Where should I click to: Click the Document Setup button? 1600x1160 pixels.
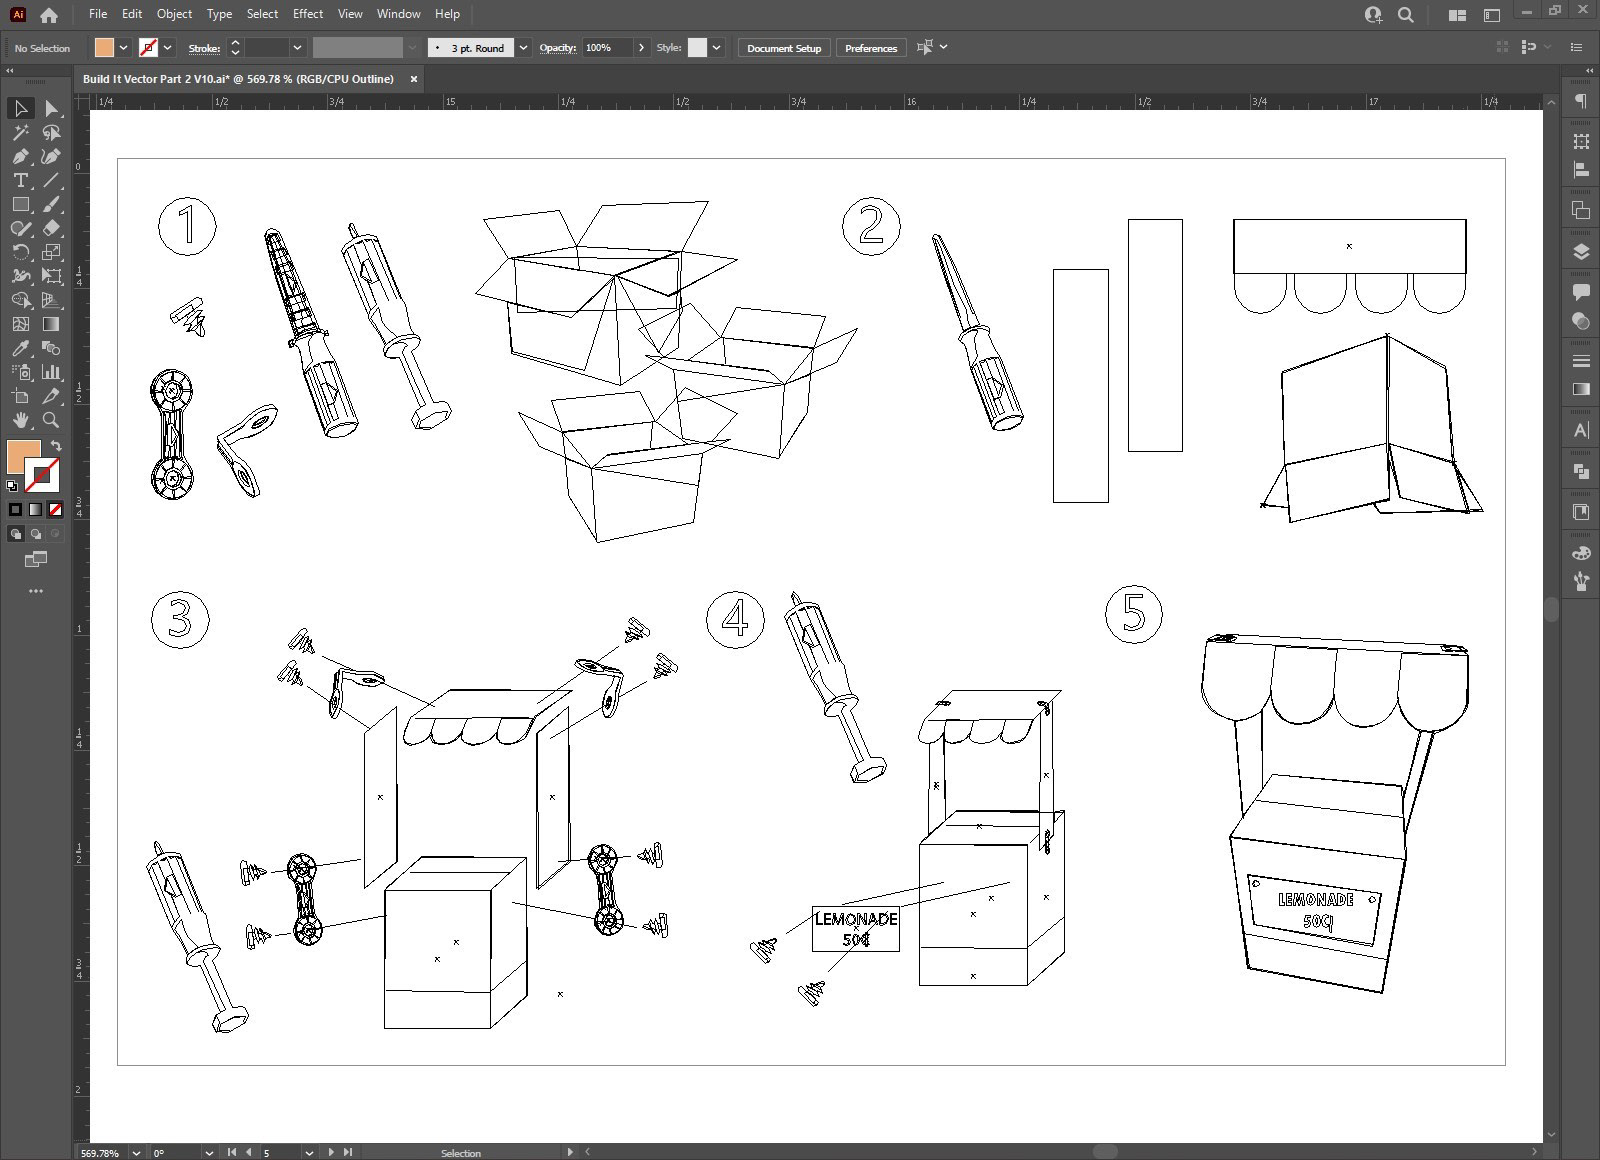[x=784, y=48]
